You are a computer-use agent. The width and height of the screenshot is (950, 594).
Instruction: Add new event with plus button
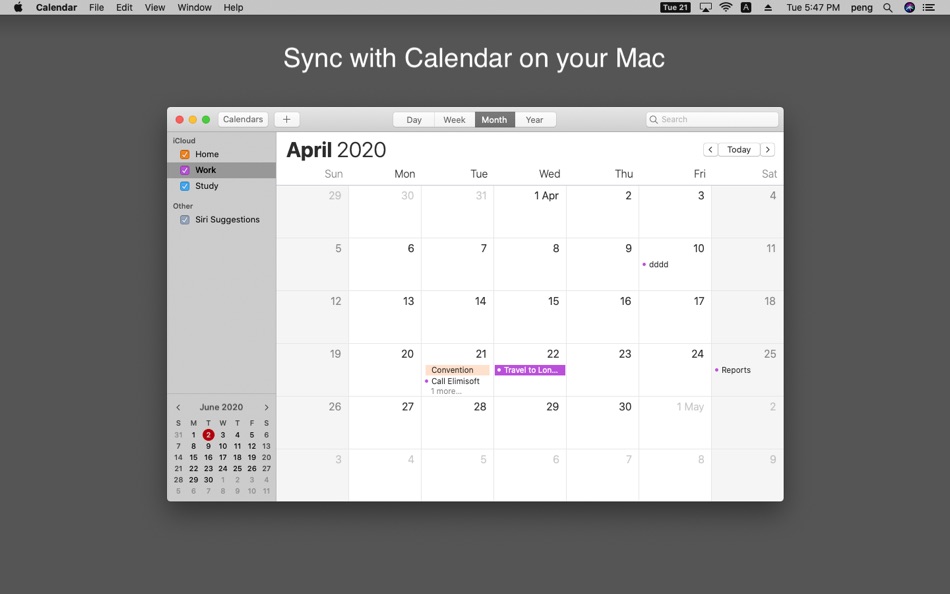tap(287, 119)
